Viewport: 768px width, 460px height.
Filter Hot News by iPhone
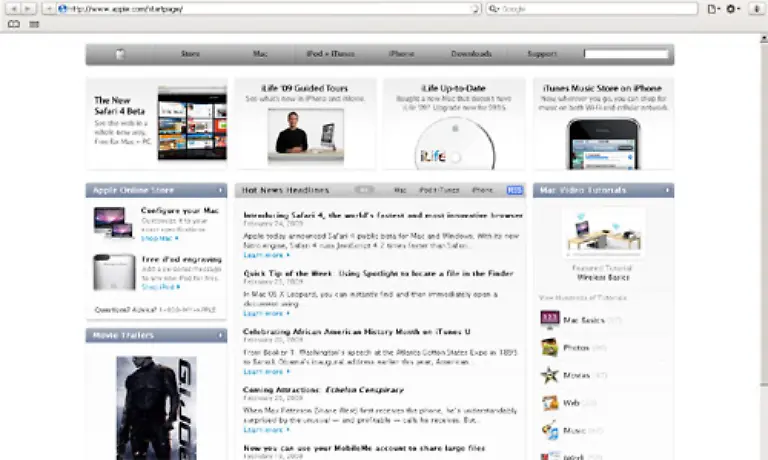(x=482, y=190)
